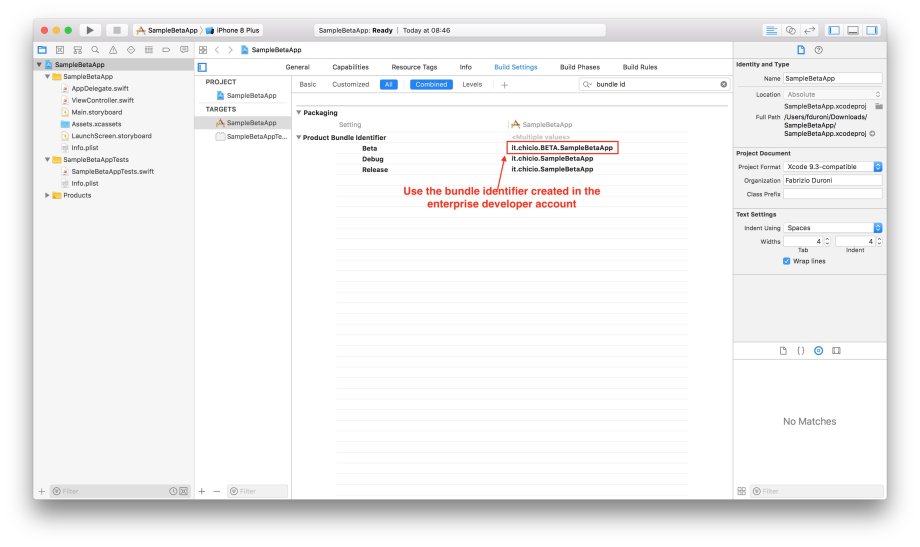Switch to the Build Phases tab
Viewport: 920px width, 547px height.
(580, 67)
